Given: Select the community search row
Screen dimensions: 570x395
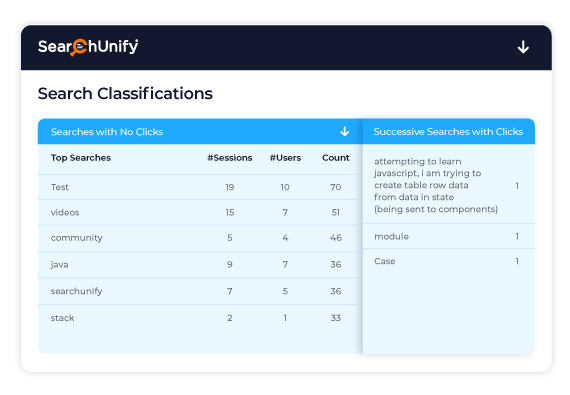Looking at the screenshot, I should (x=200, y=238).
